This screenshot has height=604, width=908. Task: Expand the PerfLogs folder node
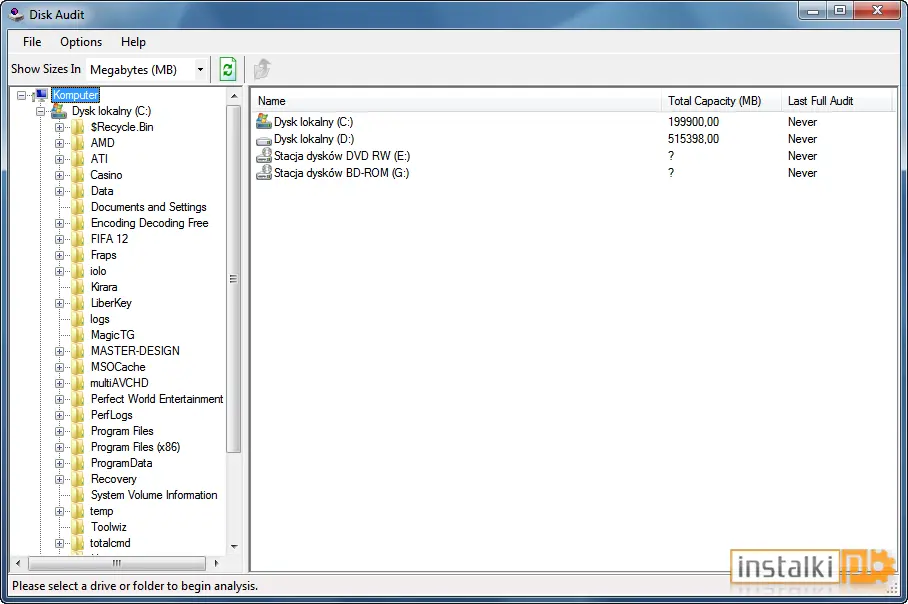tap(59, 415)
